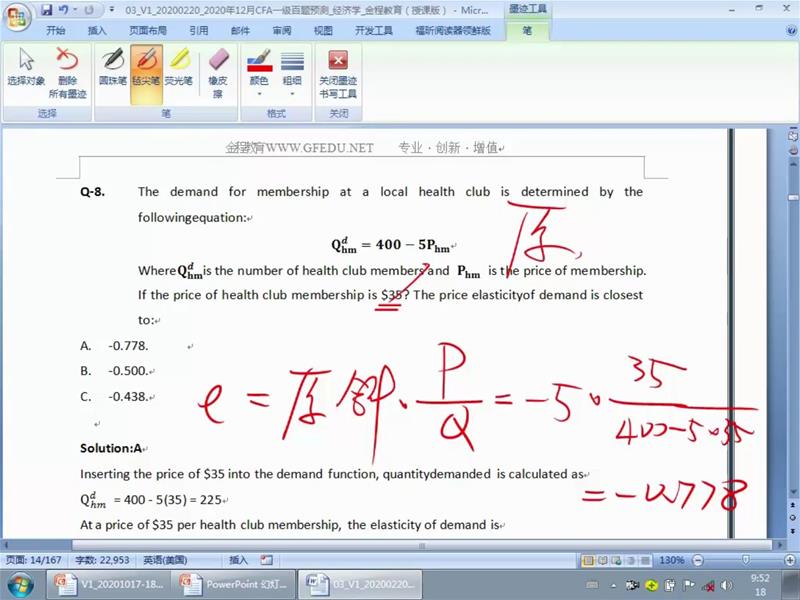
Task: Click 删除所有墨迹 to erase all ink
Action: click(x=67, y=73)
